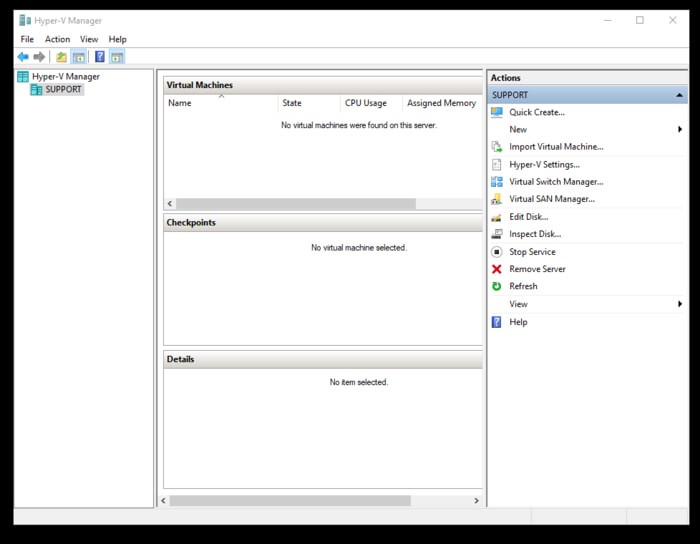Open View entry in Actions pane
The height and width of the screenshot is (544, 700).
(x=518, y=304)
